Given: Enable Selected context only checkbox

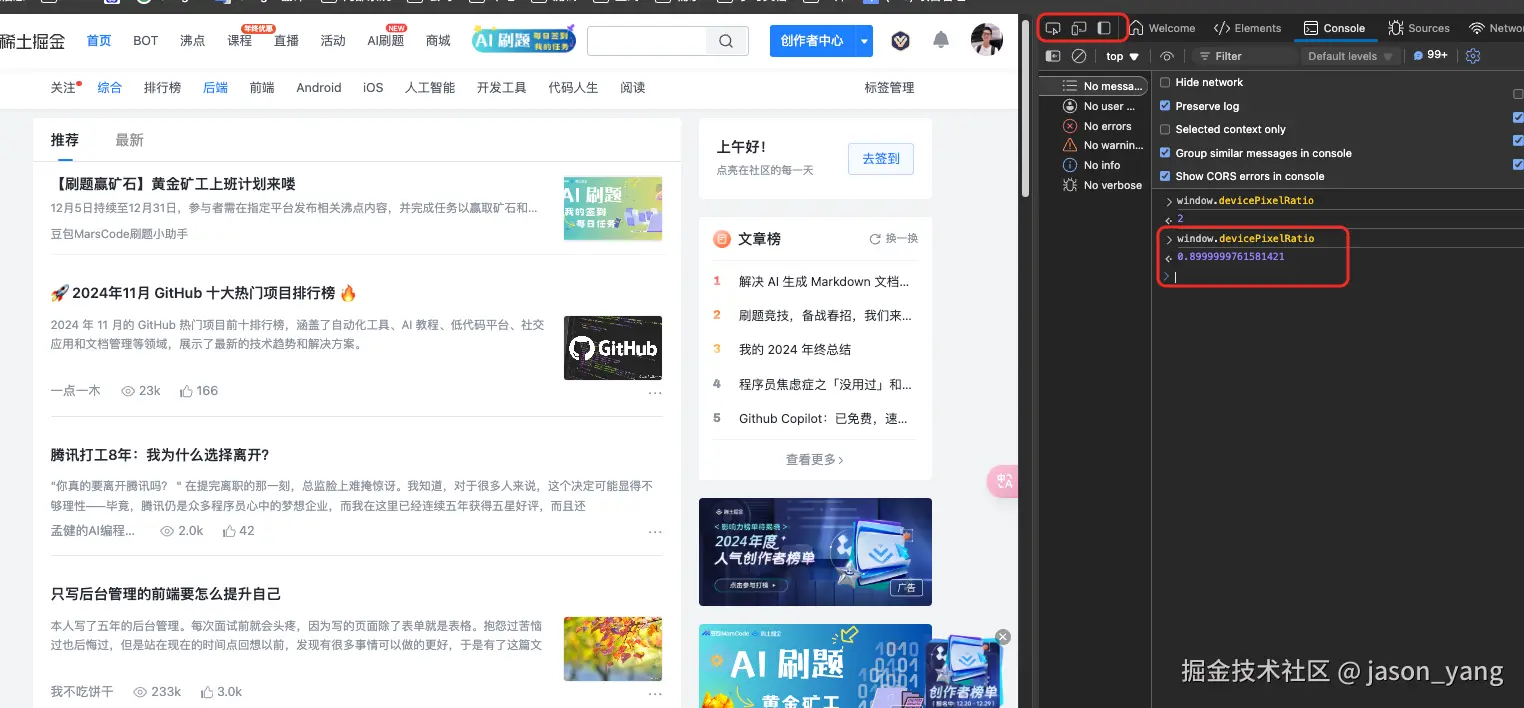Looking at the screenshot, I should click(1165, 129).
